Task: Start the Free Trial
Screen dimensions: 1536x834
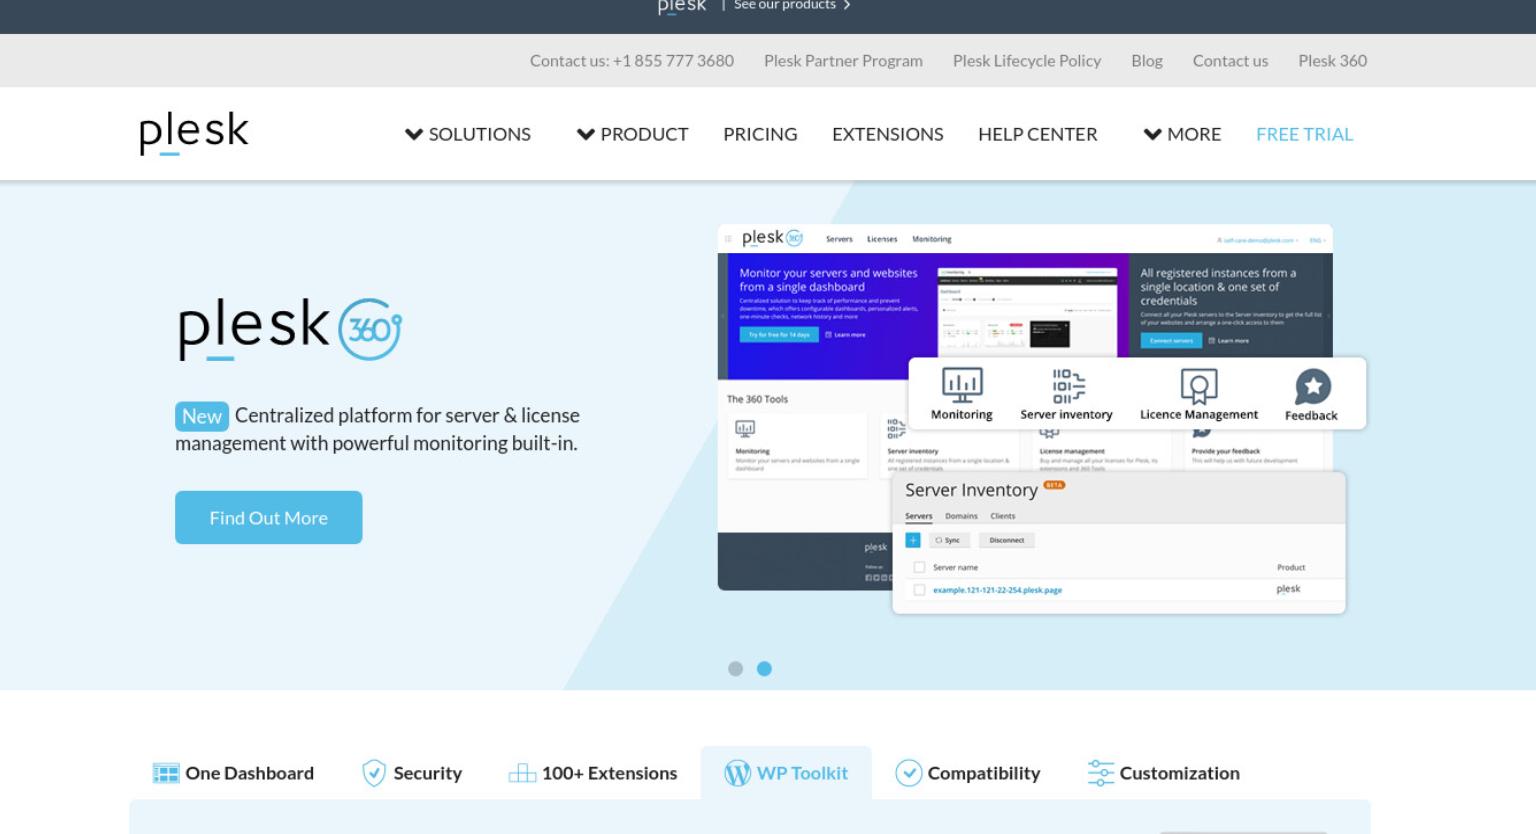Action: point(1304,134)
